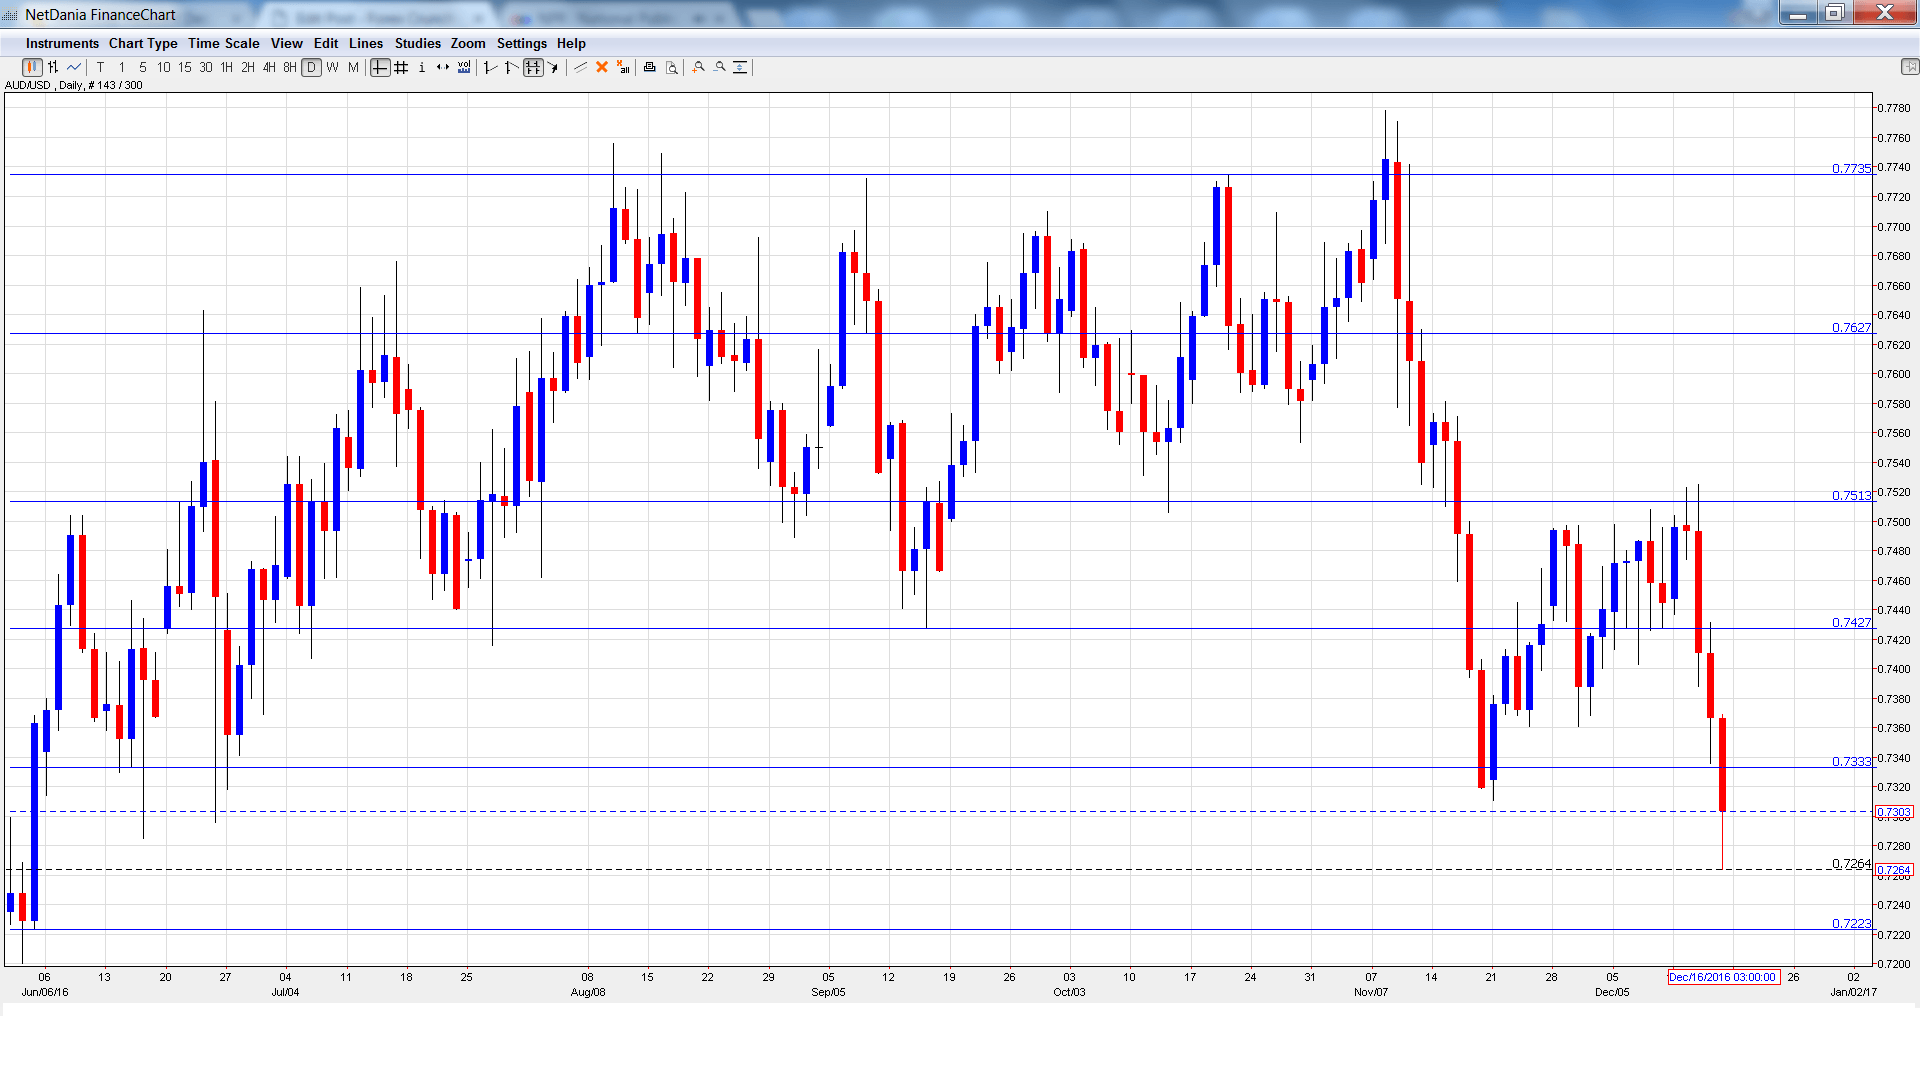
Task: Switch to OHLC bar chart icon
Action: click(x=52, y=67)
